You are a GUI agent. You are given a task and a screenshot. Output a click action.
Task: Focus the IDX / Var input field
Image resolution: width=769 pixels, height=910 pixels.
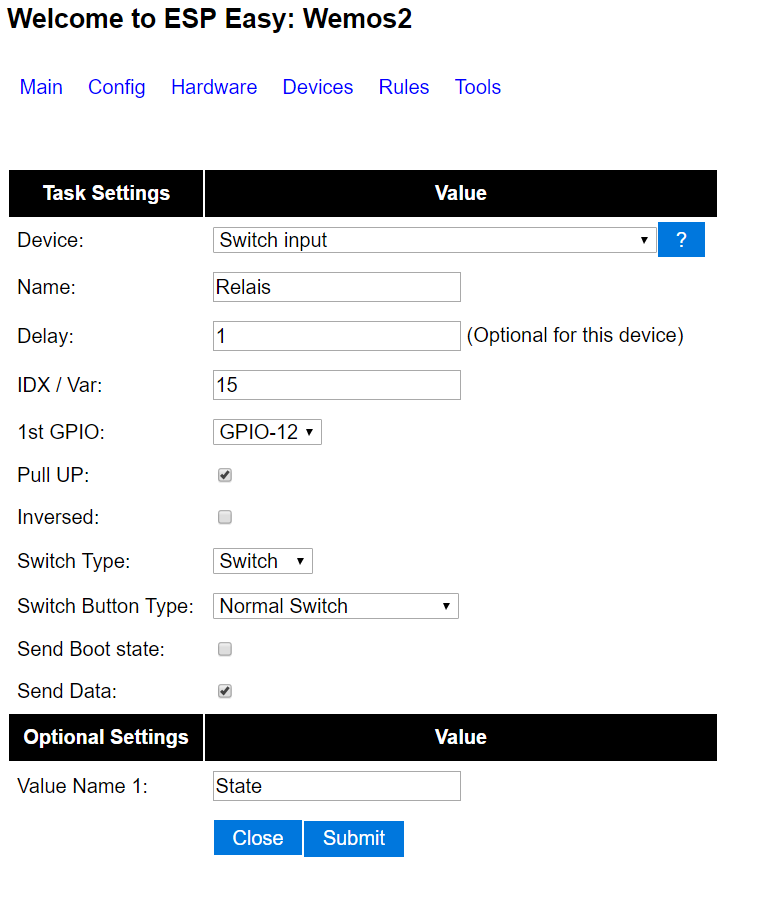[x=337, y=385]
